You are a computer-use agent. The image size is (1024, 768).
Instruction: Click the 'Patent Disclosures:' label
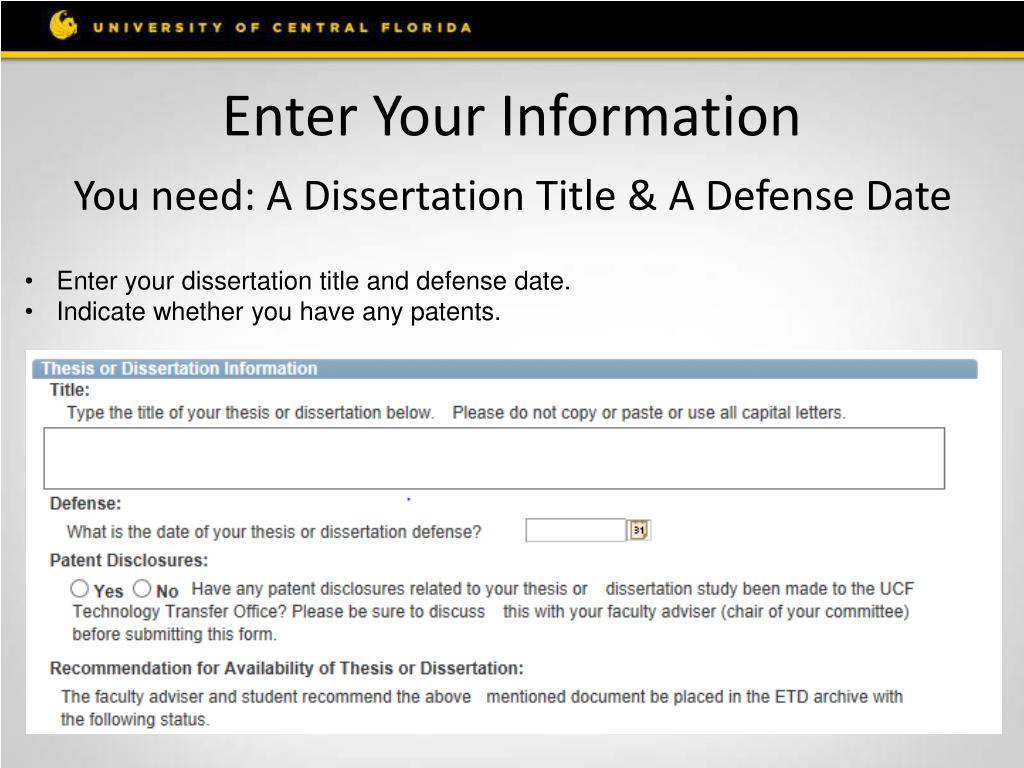[129, 560]
